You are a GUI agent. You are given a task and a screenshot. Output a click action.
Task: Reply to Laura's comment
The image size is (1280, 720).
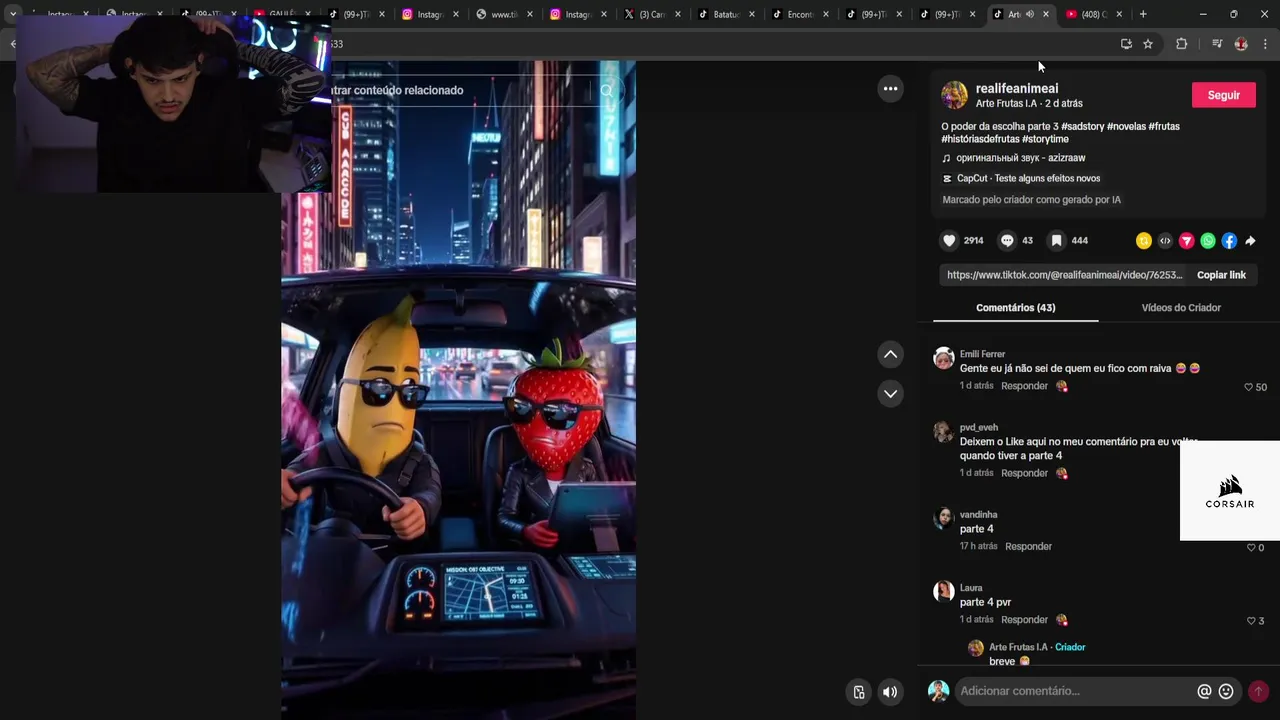(1024, 620)
